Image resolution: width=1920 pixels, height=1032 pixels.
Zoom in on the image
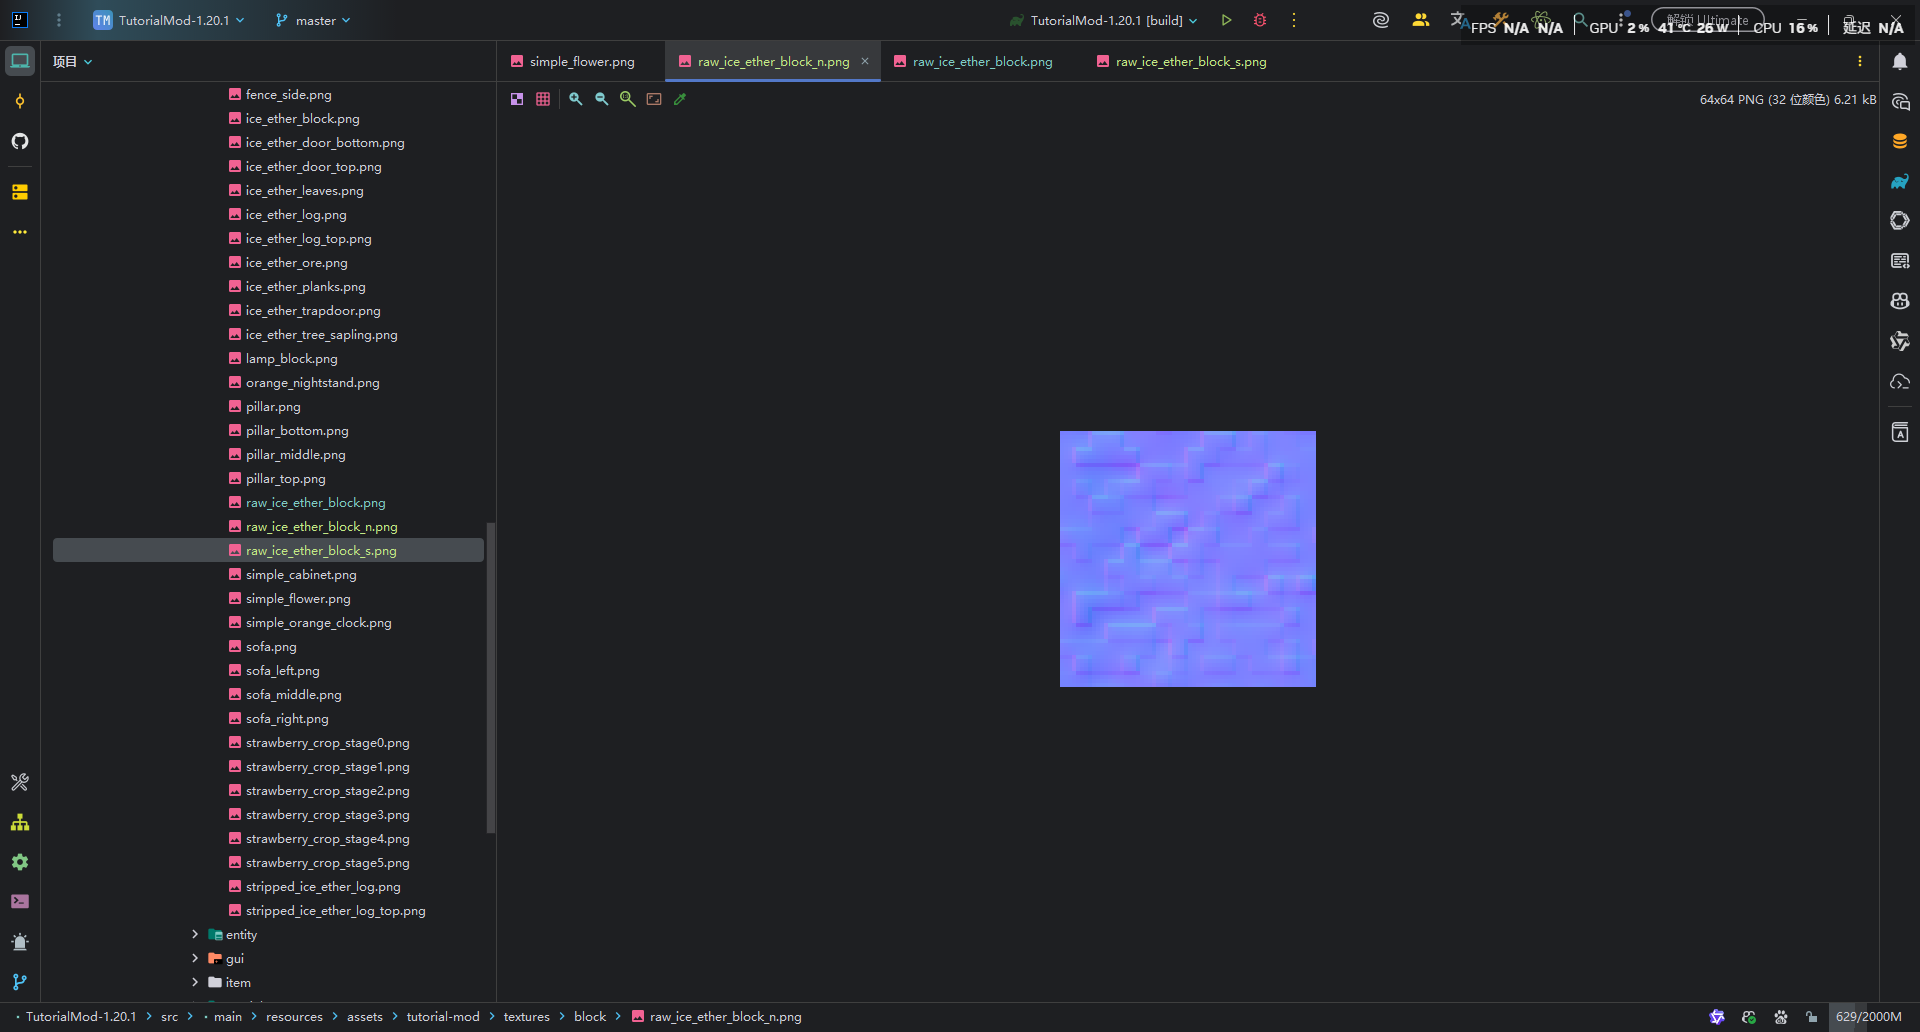[576, 99]
